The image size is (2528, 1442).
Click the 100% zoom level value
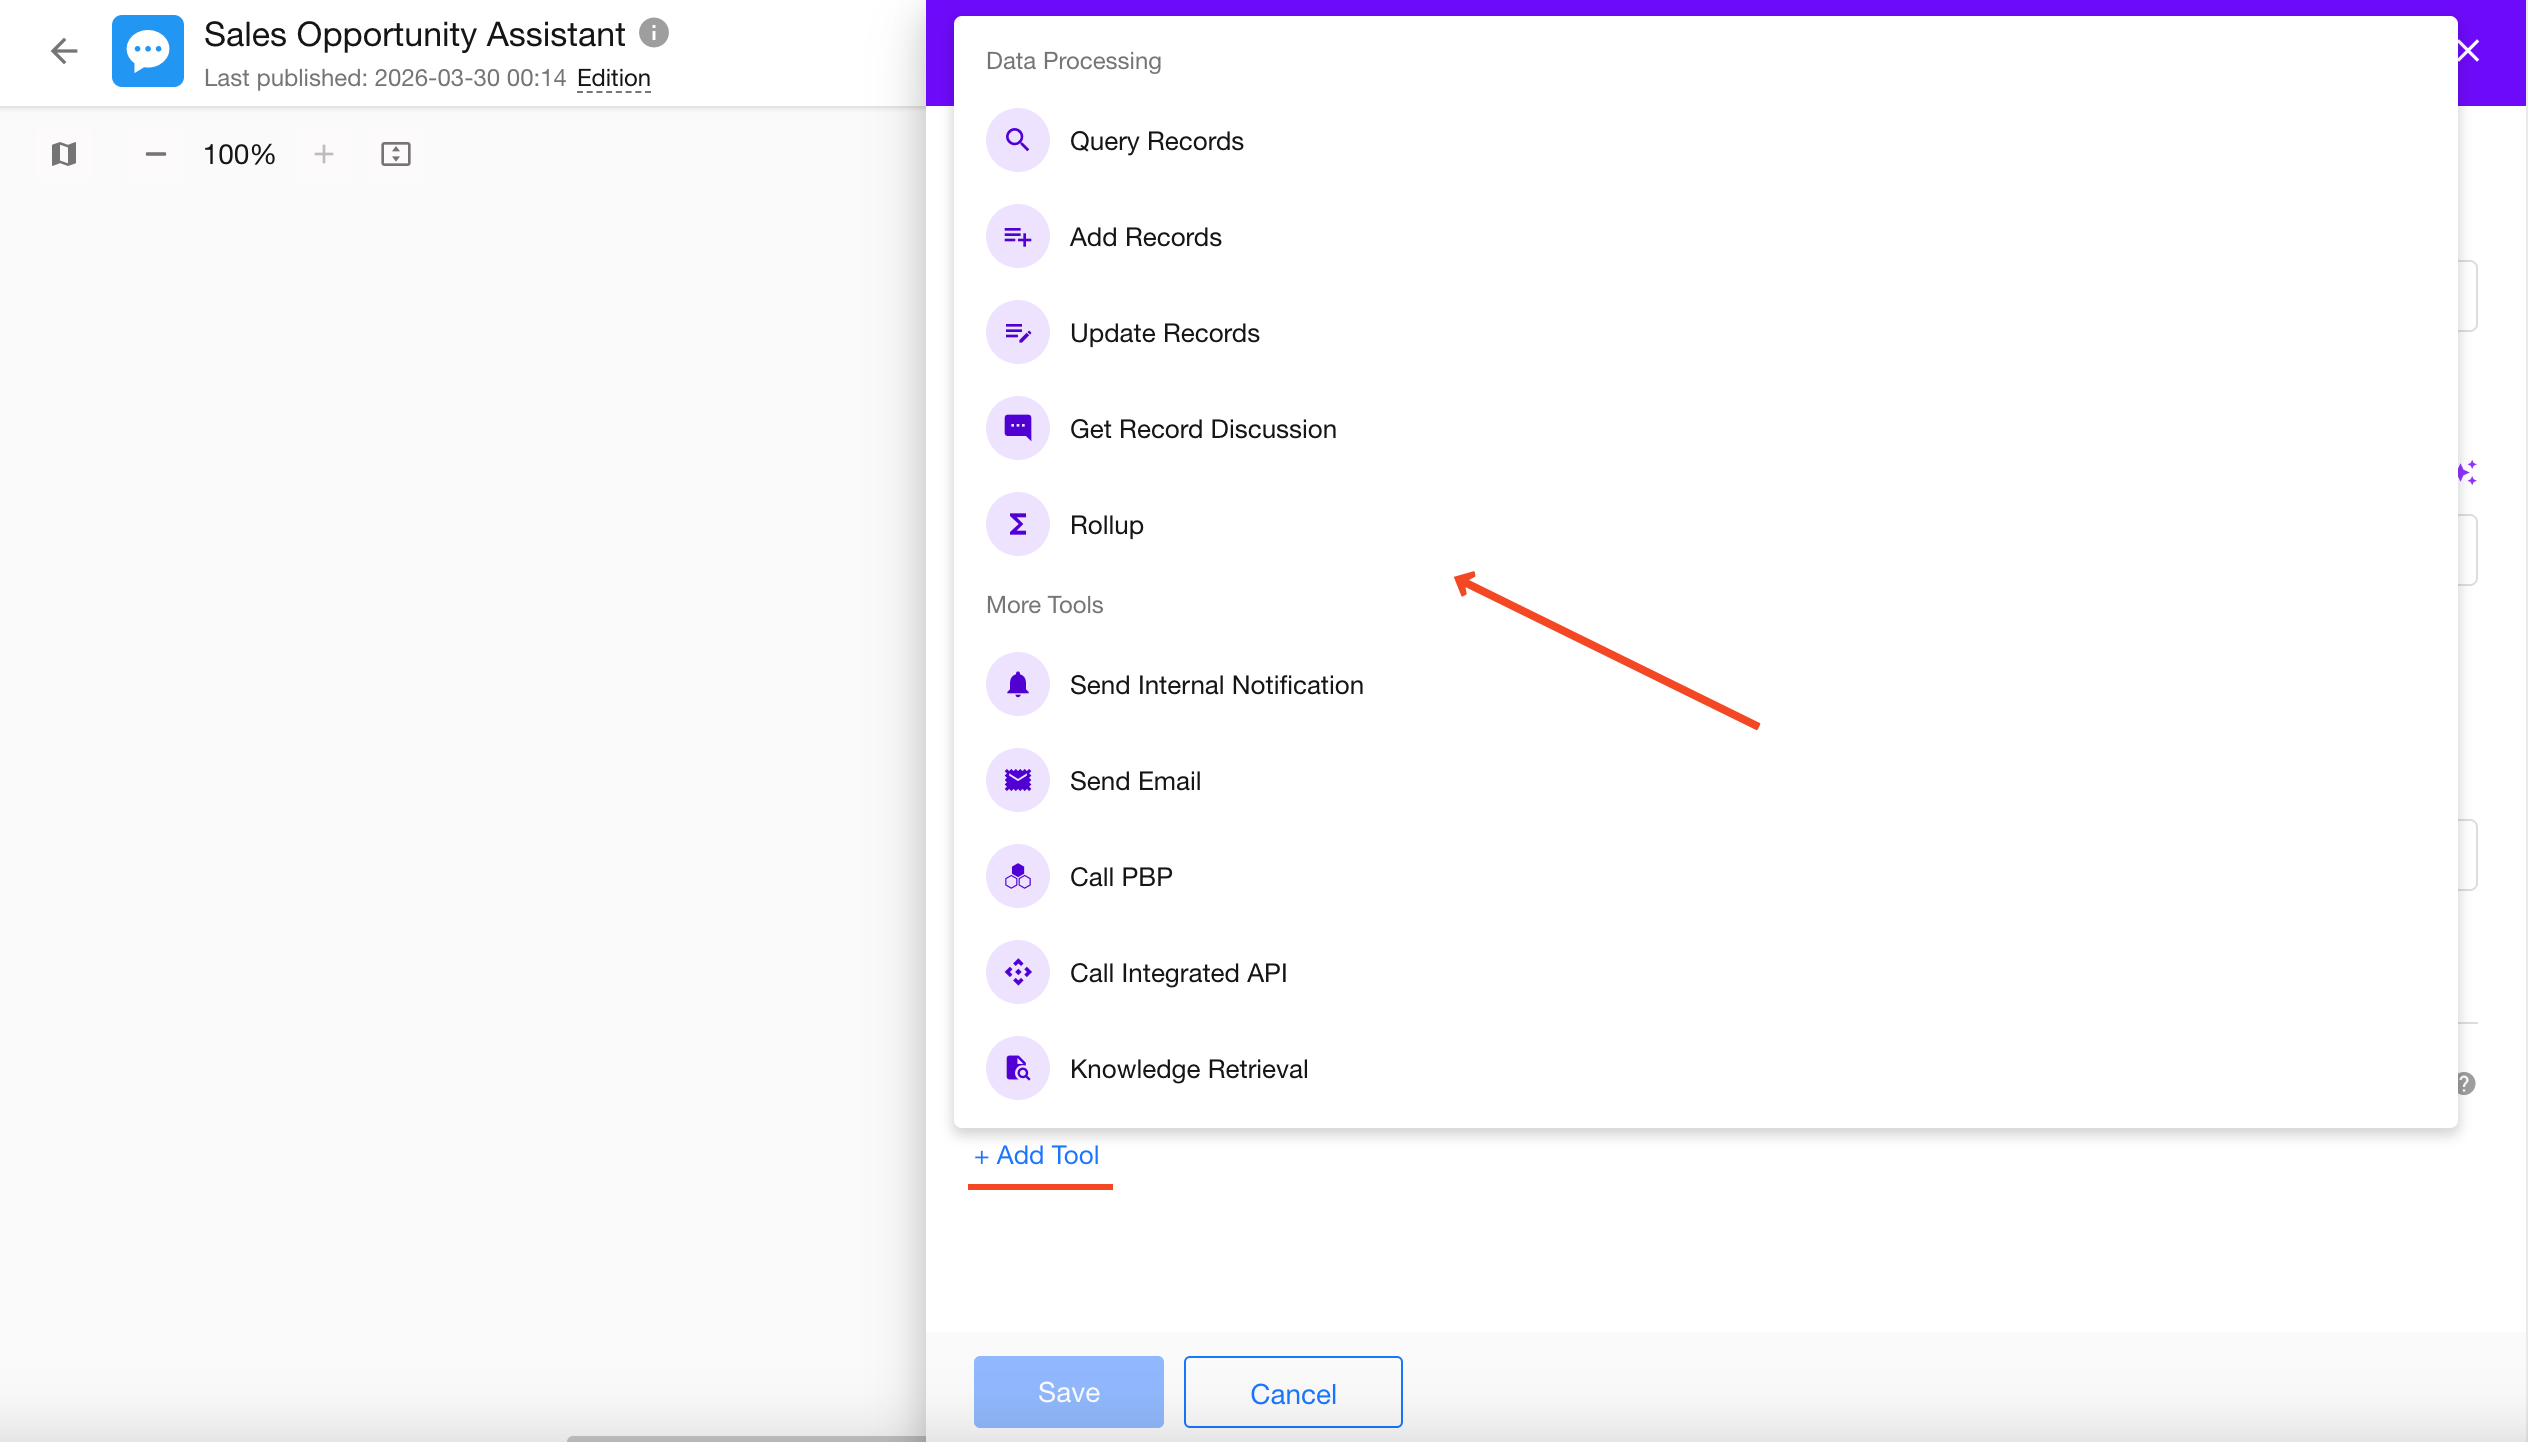(239, 154)
